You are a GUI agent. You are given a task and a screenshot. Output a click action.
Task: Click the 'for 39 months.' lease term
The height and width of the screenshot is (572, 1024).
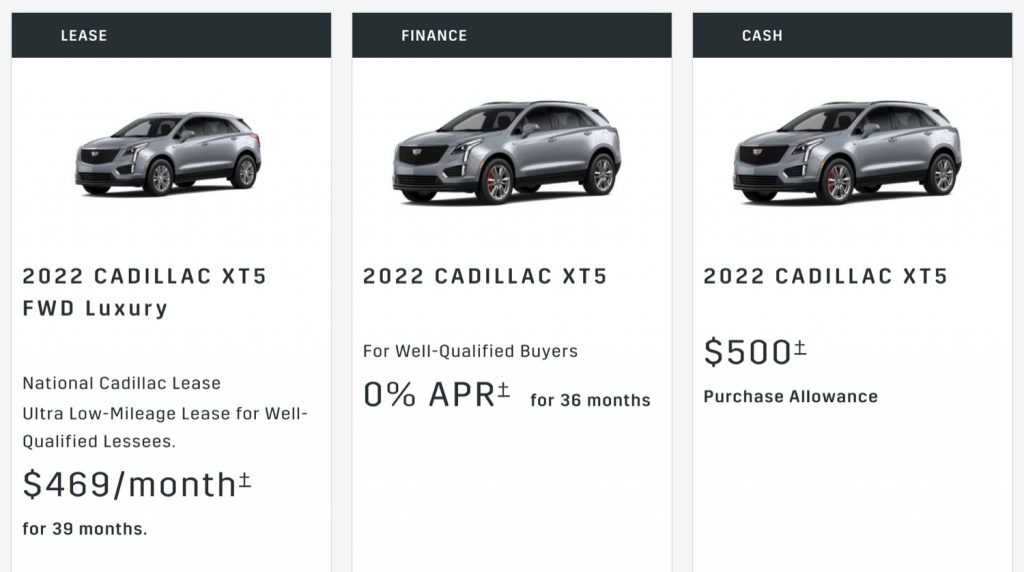85,529
